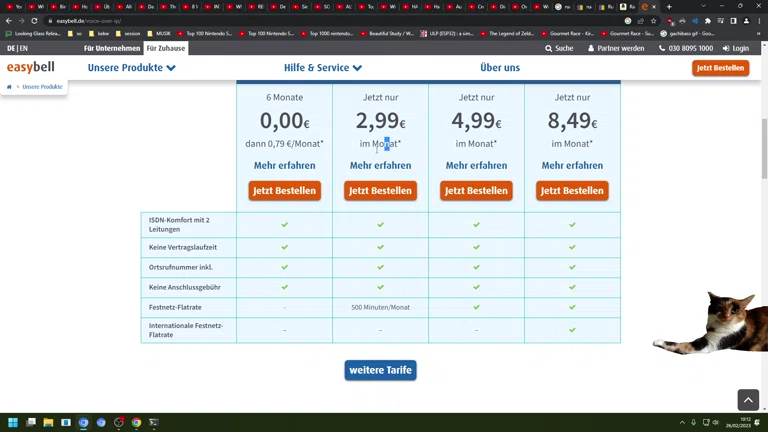The image size is (768, 432).
Task: Expand the Hilfe & Service menu
Action: pyautogui.click(x=323, y=68)
